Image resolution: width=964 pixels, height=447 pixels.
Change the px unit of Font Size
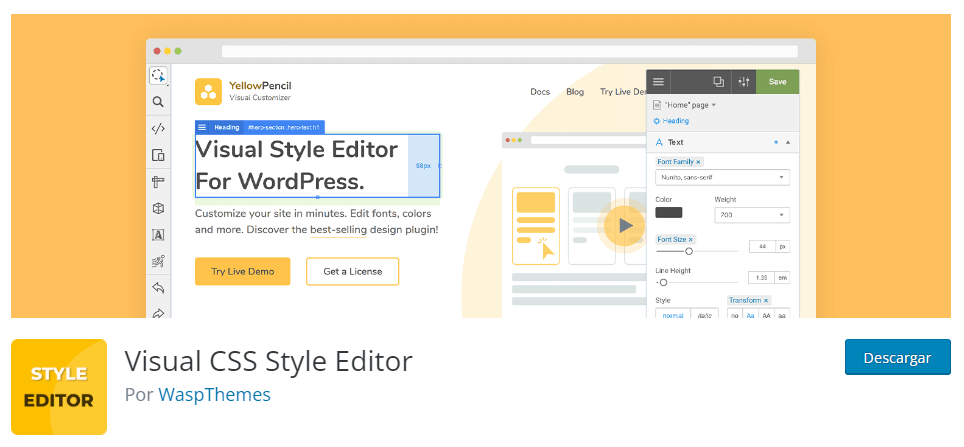pyautogui.click(x=783, y=247)
